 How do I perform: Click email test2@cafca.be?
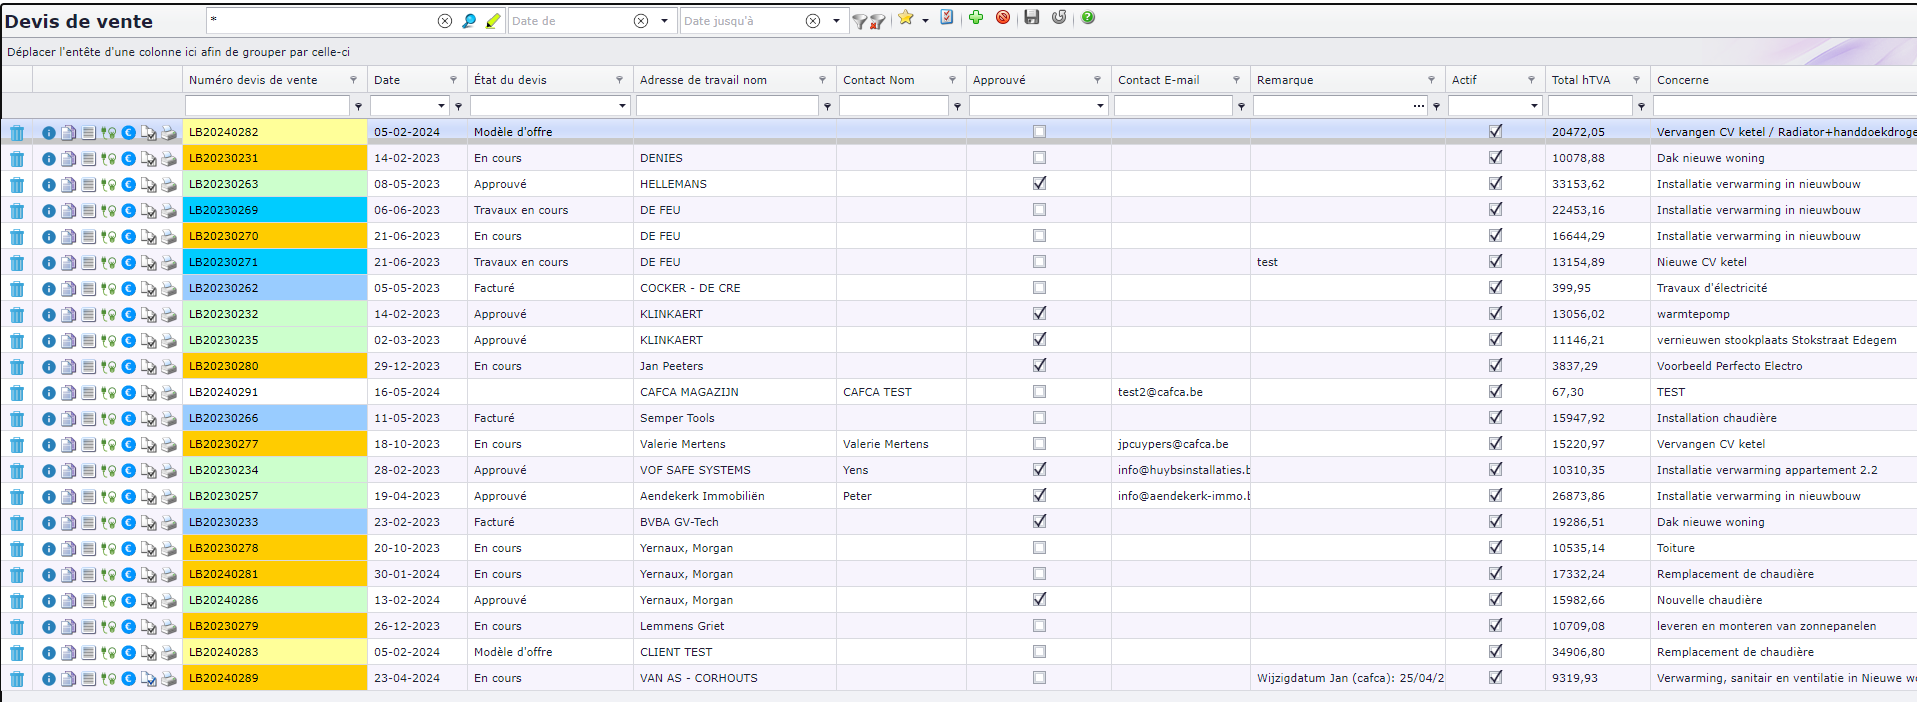[x=1160, y=392]
